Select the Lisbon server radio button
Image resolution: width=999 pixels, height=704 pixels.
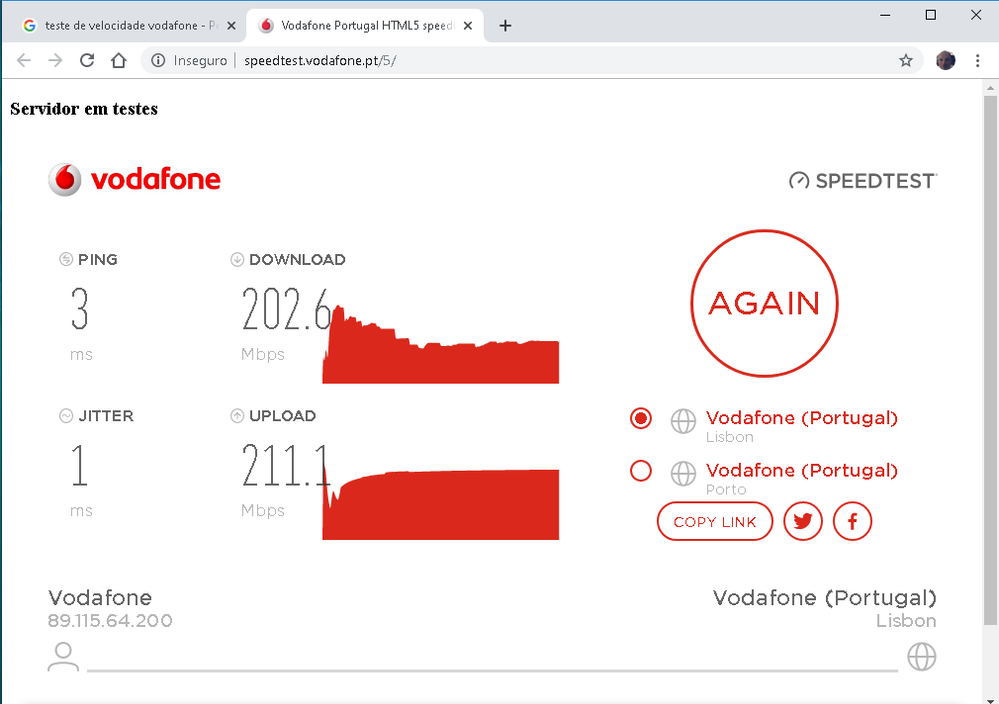pos(641,418)
